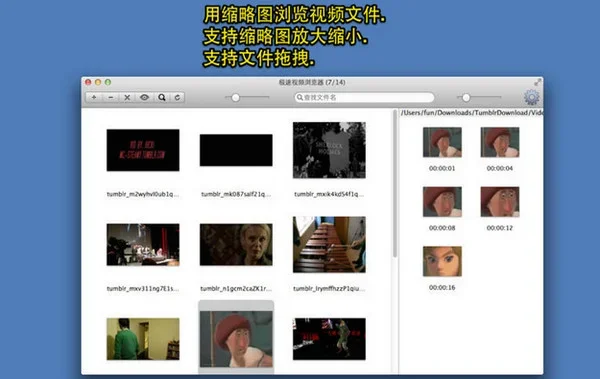Click the file name tumblr_n1gcm2caZK1r...
The width and height of the screenshot is (600, 379).
coord(236,288)
